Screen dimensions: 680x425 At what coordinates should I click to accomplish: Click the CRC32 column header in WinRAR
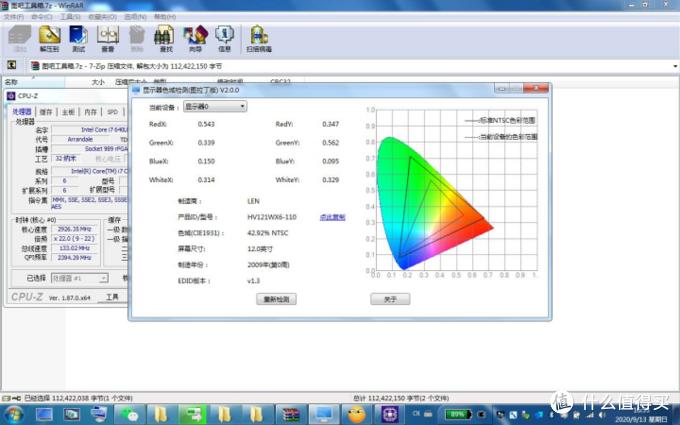click(280, 82)
